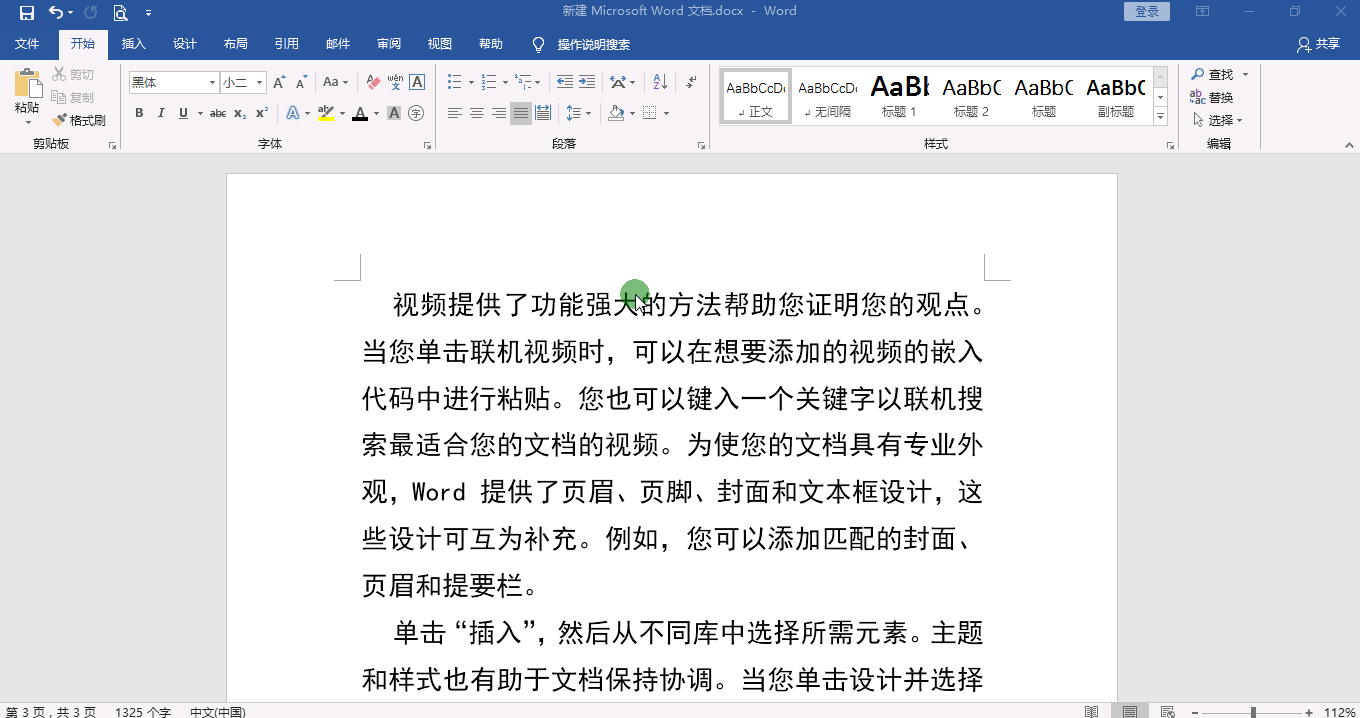Click the Save icon in quick access toolbar
This screenshot has height=718, width=1360.
click(x=27, y=13)
